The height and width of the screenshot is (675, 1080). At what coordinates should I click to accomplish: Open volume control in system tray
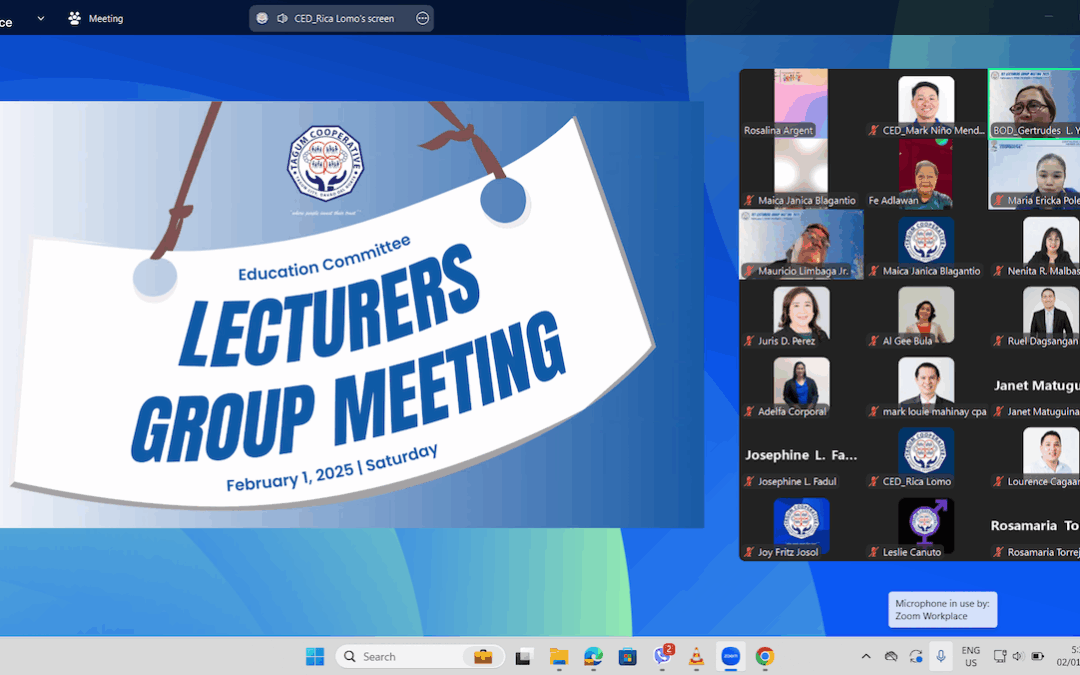click(1018, 656)
